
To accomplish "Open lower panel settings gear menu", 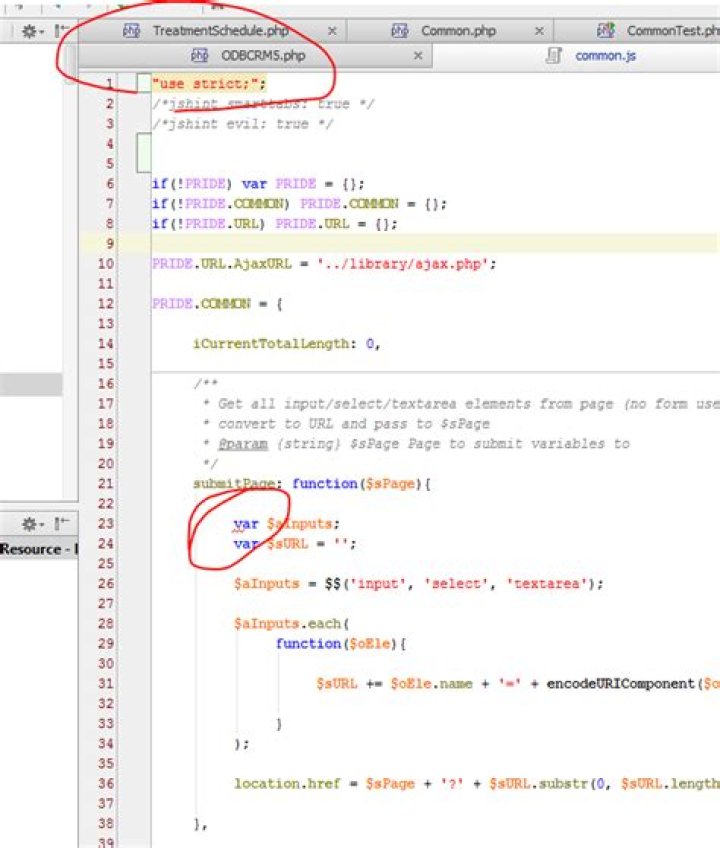I will pyautogui.click(x=31, y=524).
